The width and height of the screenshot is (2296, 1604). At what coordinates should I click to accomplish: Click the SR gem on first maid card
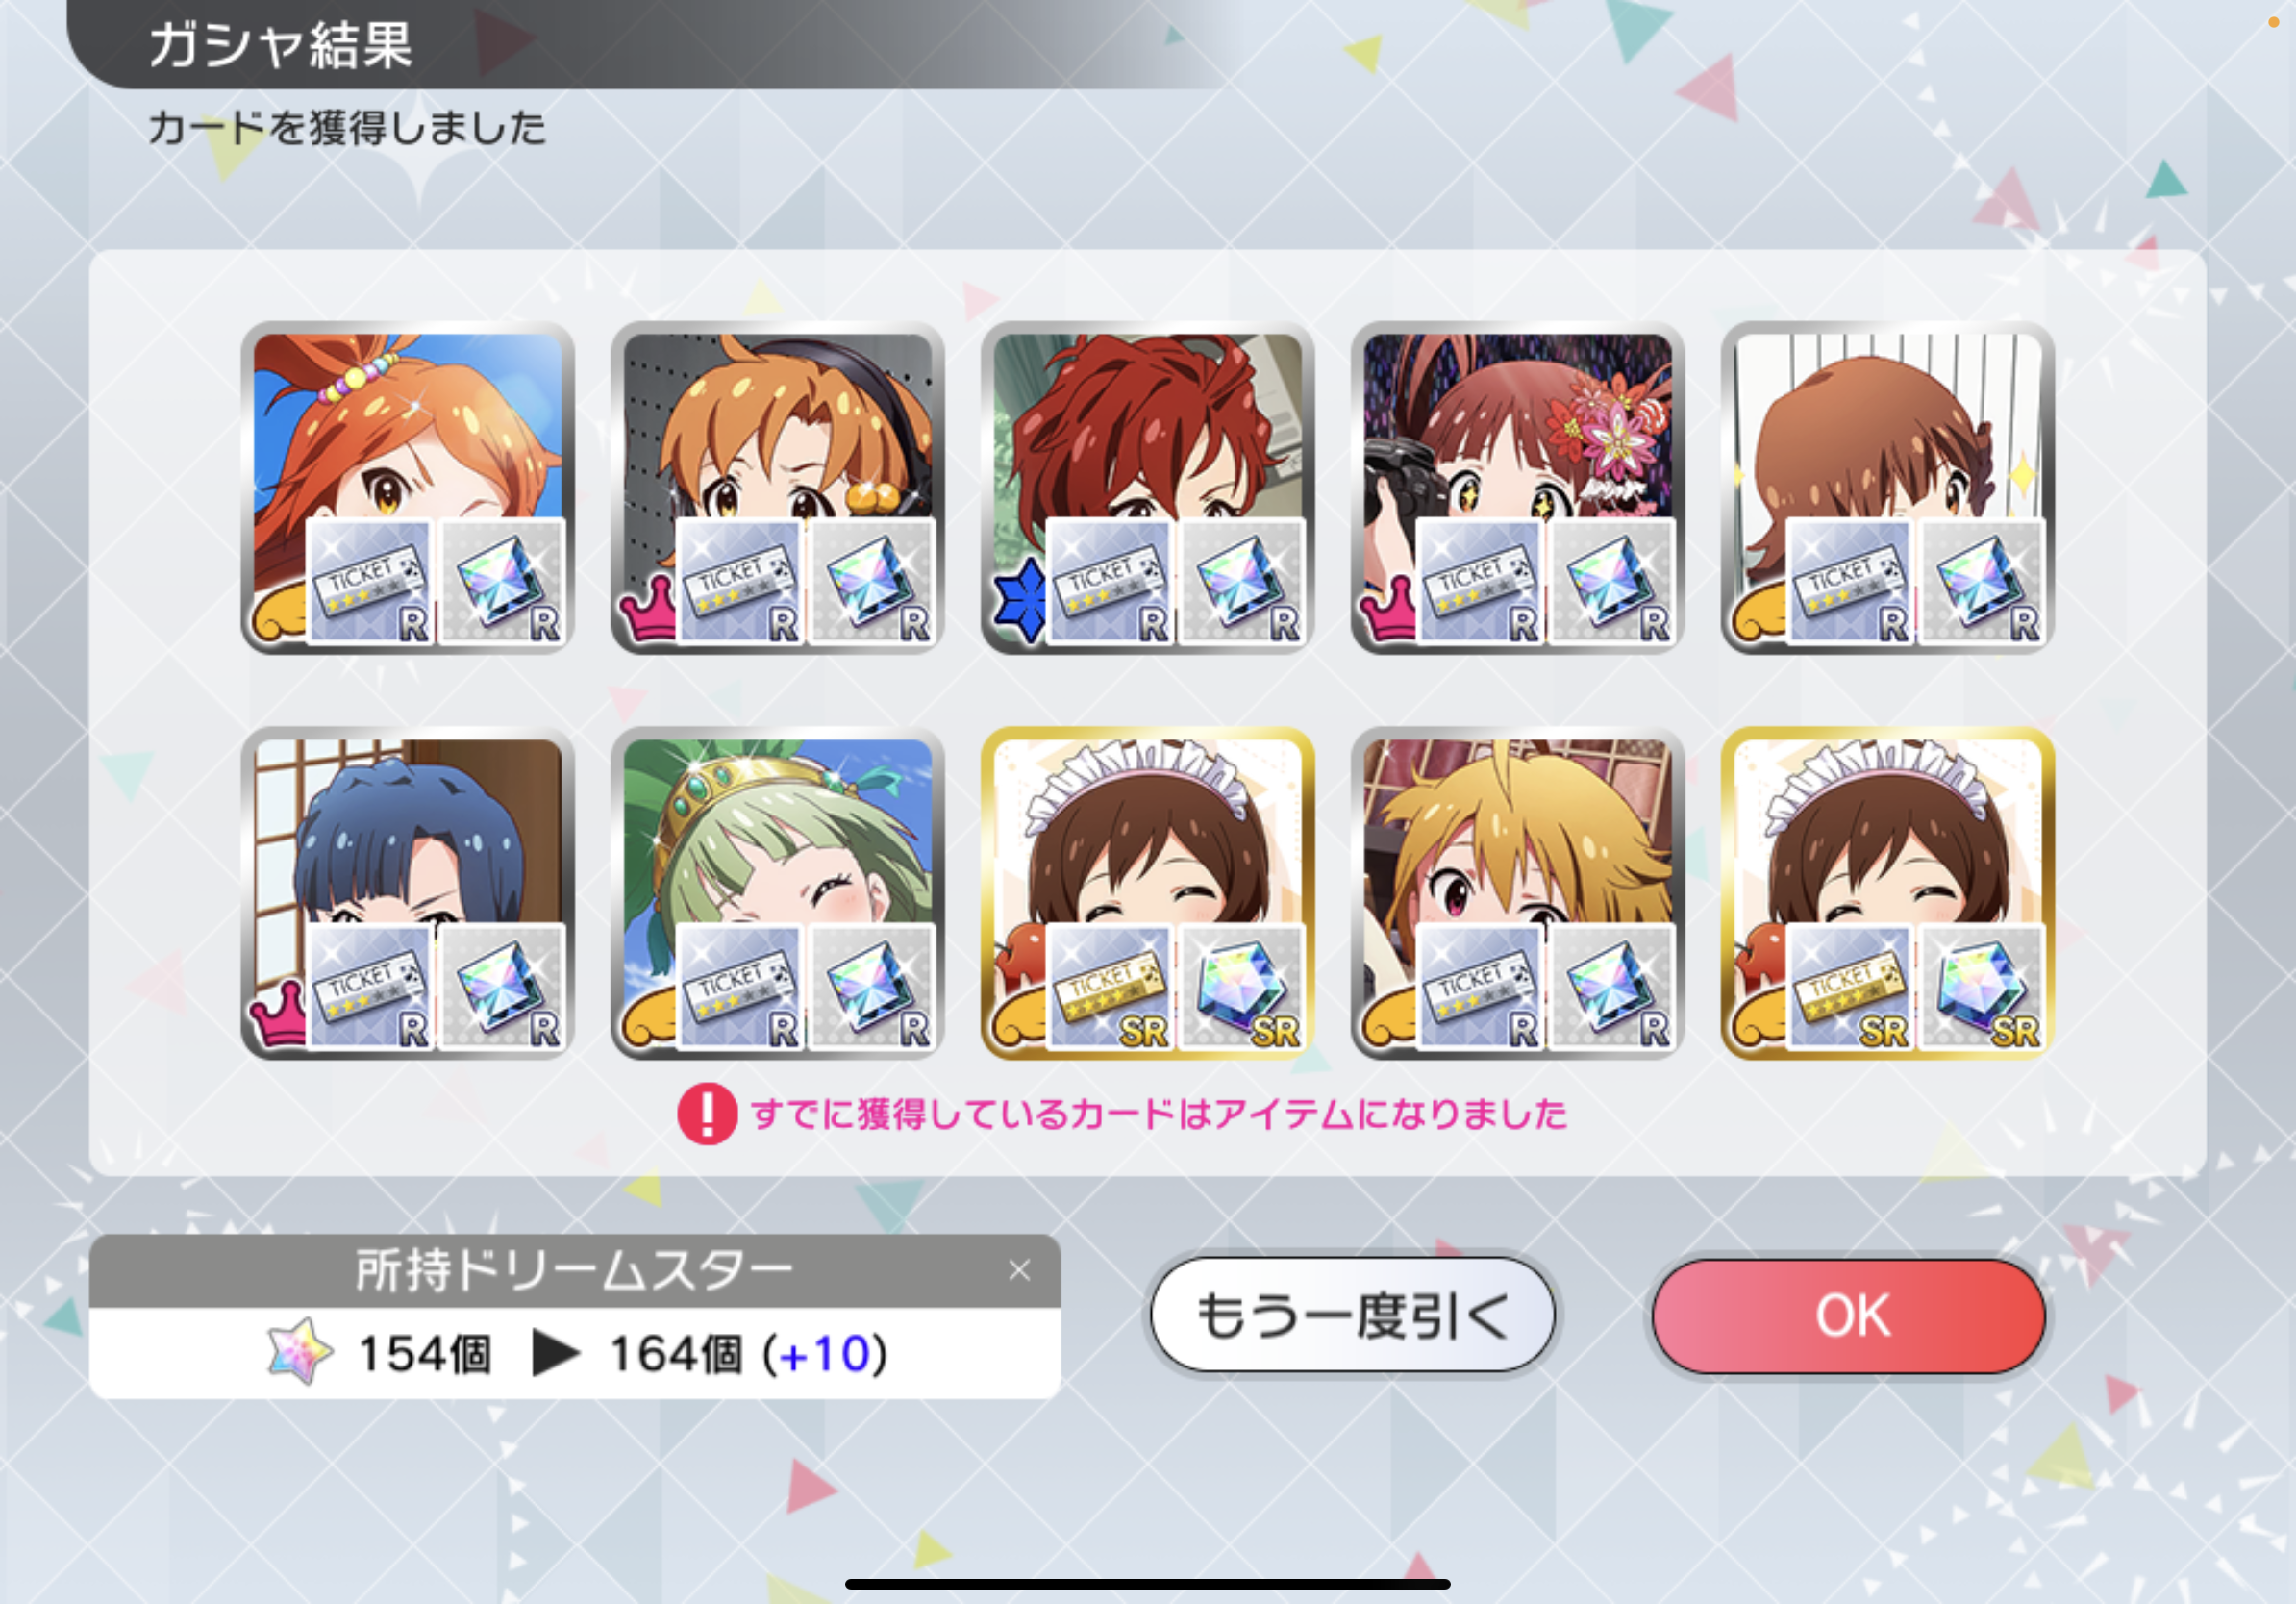point(1241,987)
